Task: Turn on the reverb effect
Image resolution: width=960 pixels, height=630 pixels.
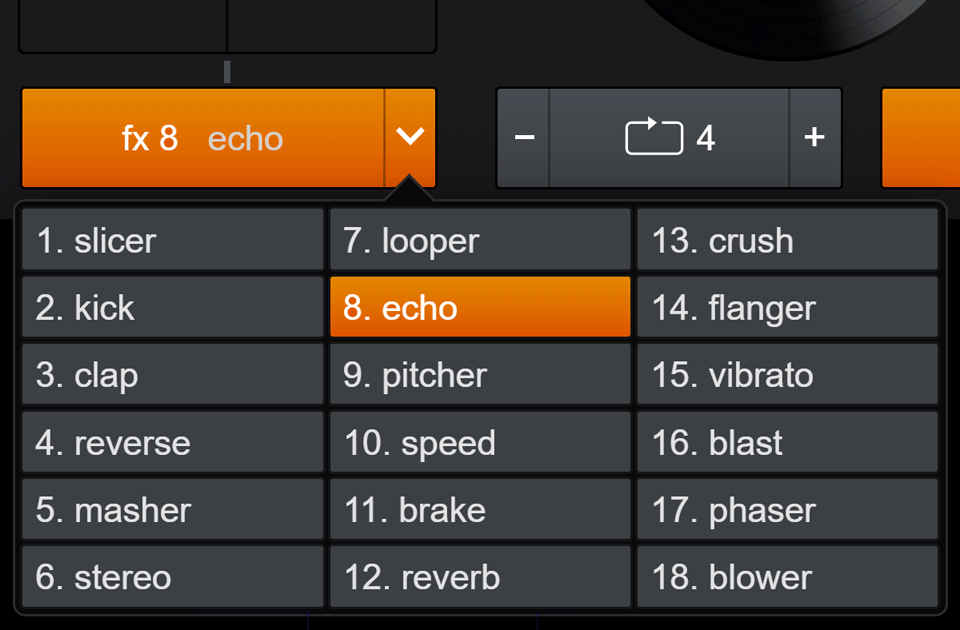Action: click(479, 575)
